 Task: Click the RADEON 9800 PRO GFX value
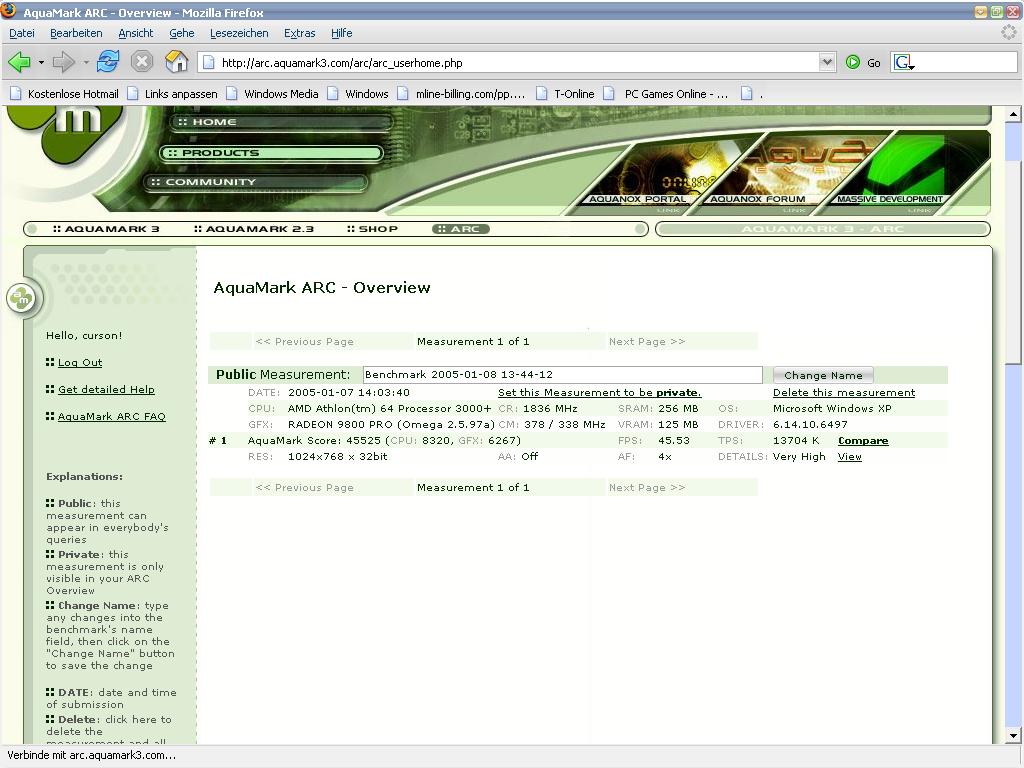(391, 424)
